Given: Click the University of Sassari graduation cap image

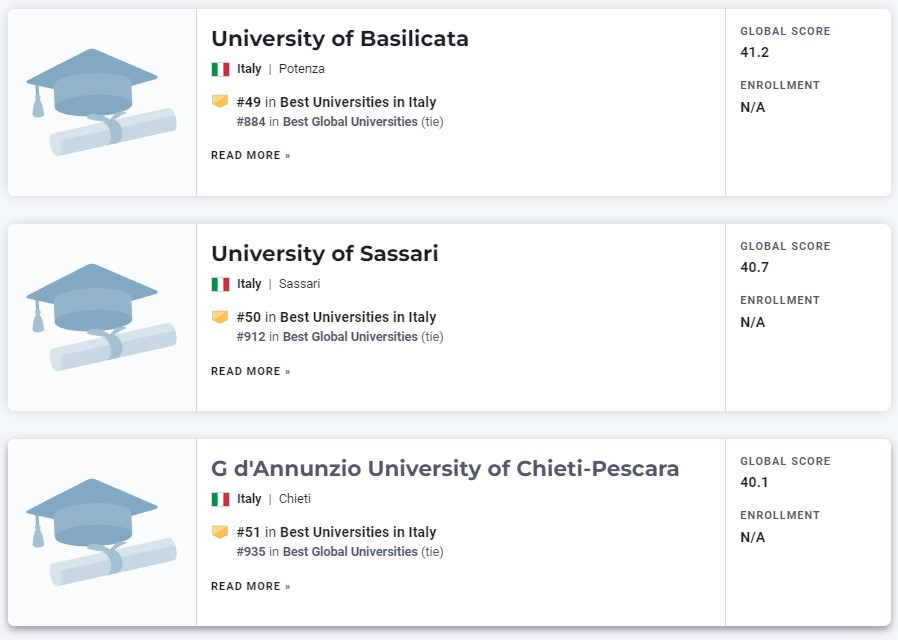Looking at the screenshot, I should (x=101, y=317).
